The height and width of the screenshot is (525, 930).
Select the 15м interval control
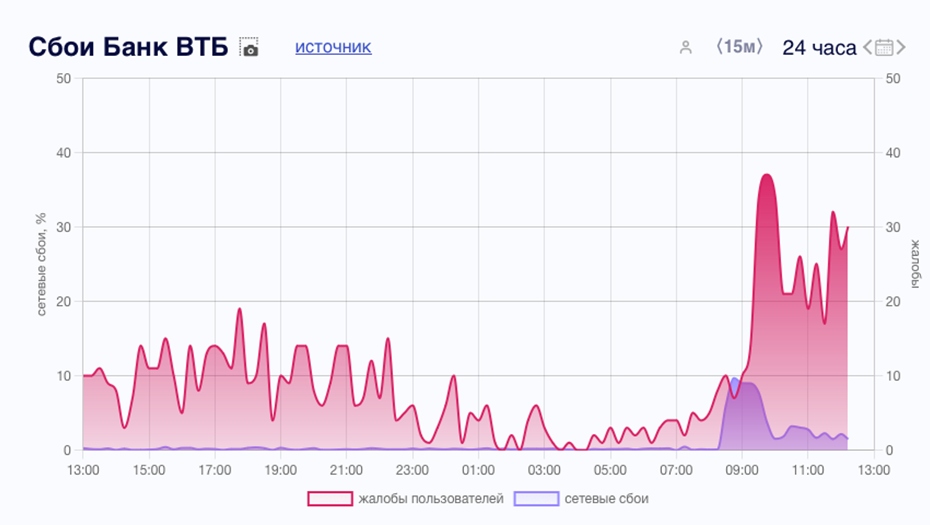coord(739,47)
